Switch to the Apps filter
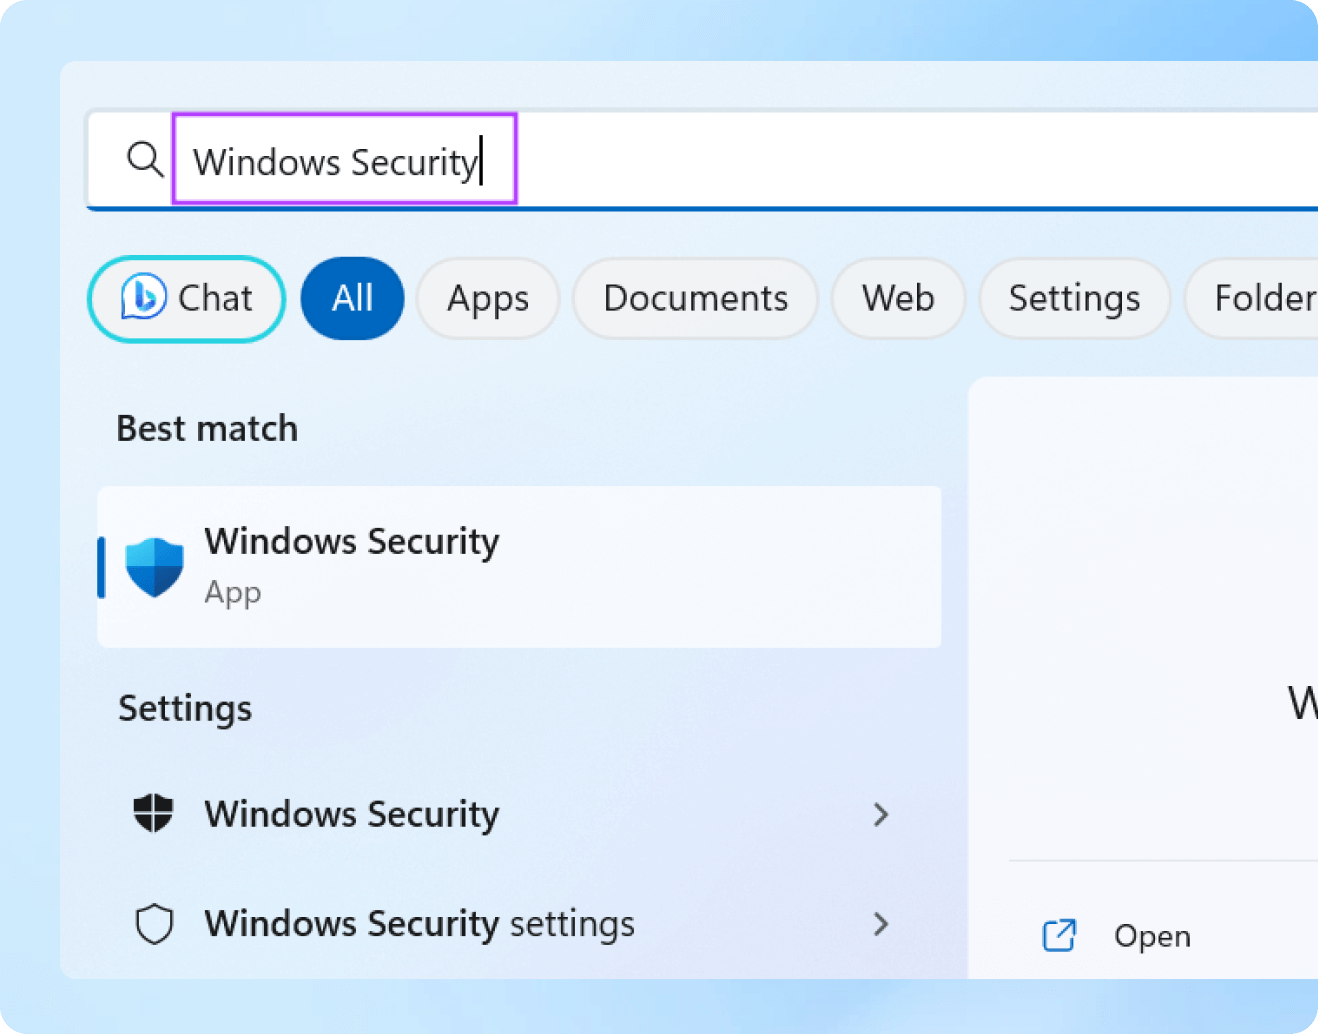This screenshot has width=1318, height=1034. point(487,298)
